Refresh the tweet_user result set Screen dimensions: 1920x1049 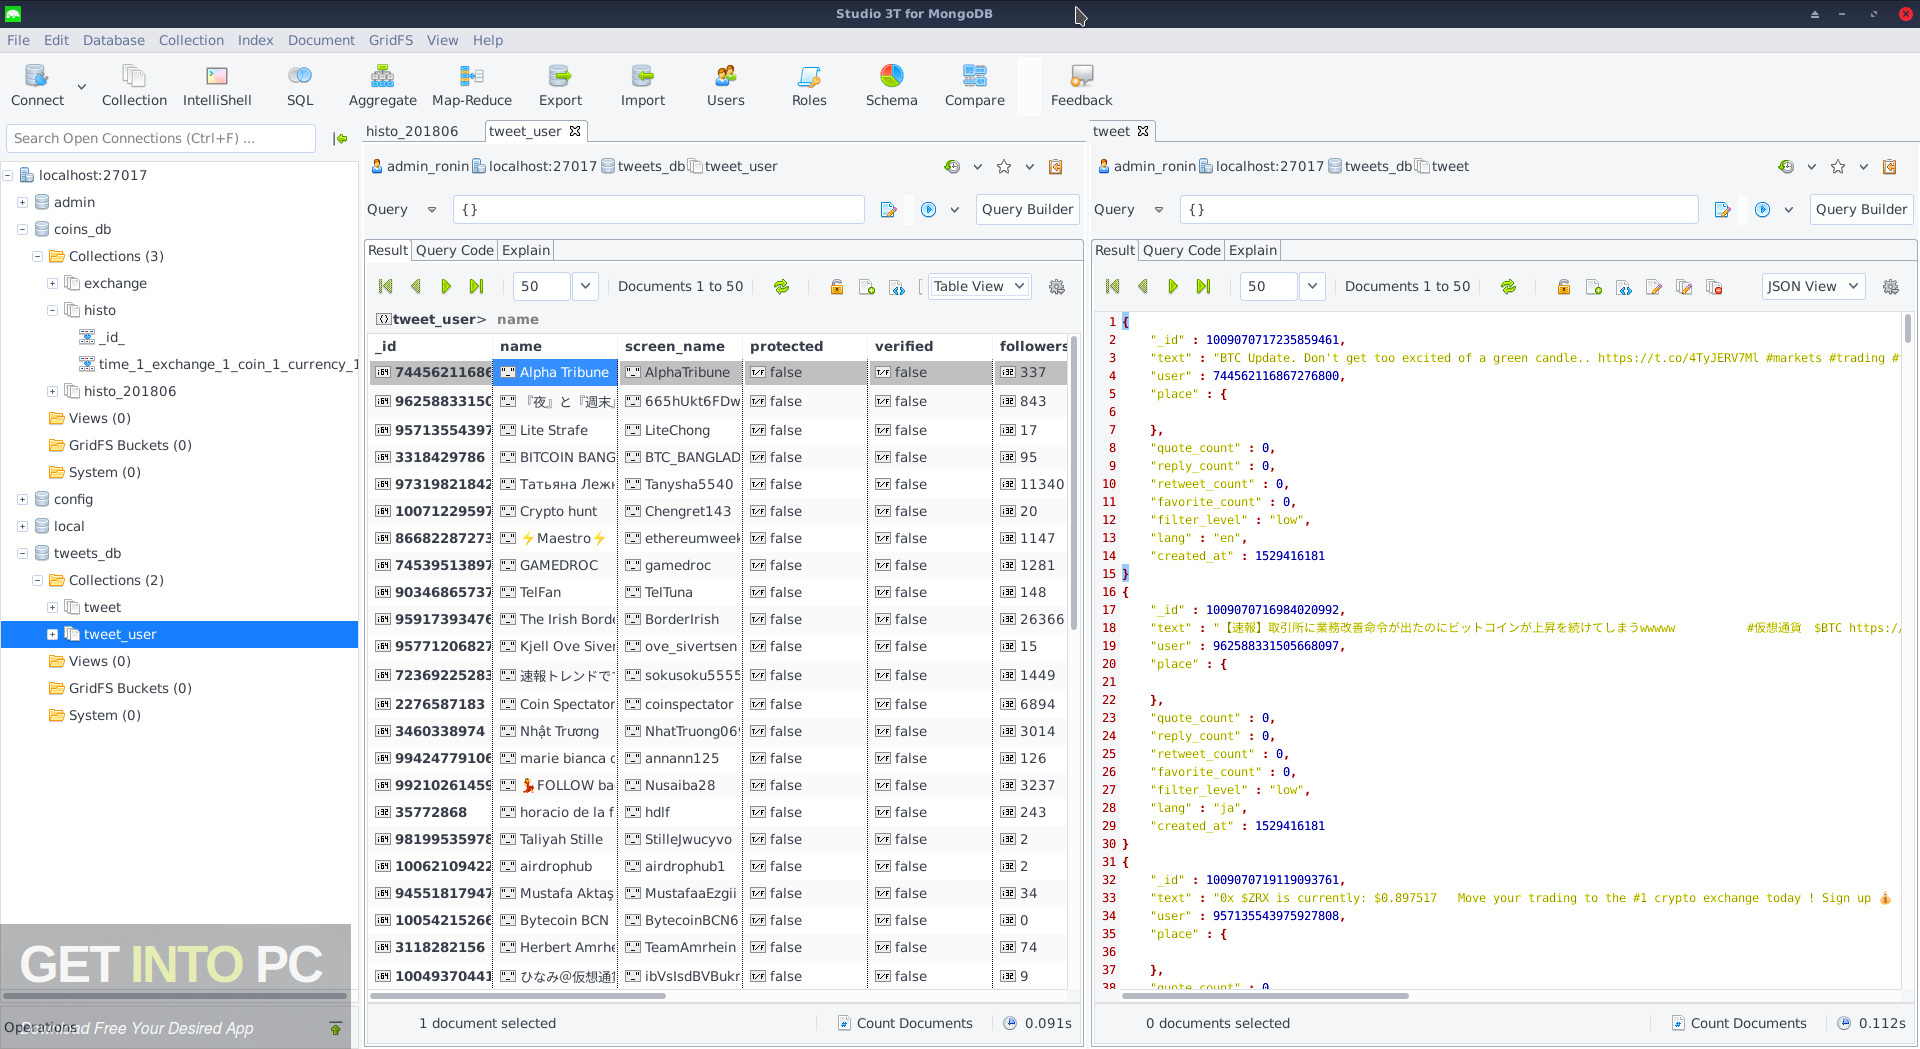(781, 287)
